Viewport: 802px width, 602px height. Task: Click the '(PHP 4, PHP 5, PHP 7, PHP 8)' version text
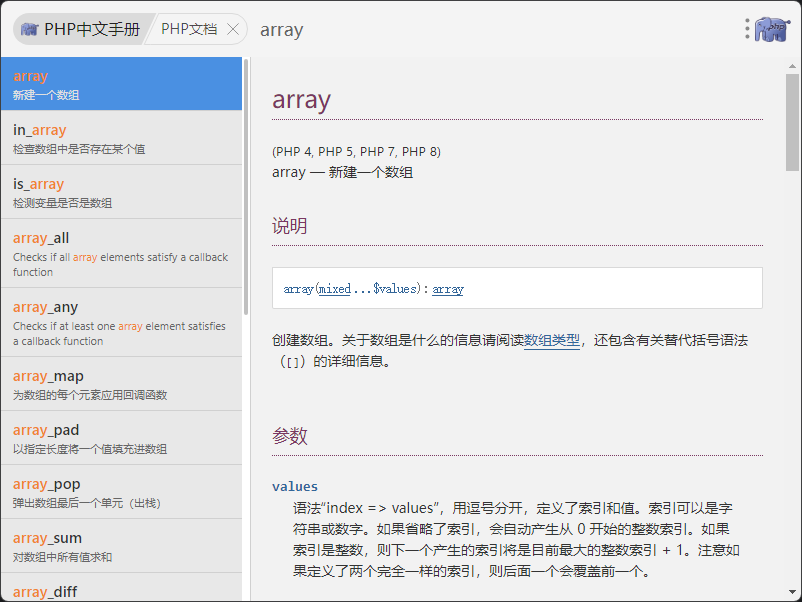coord(357,152)
